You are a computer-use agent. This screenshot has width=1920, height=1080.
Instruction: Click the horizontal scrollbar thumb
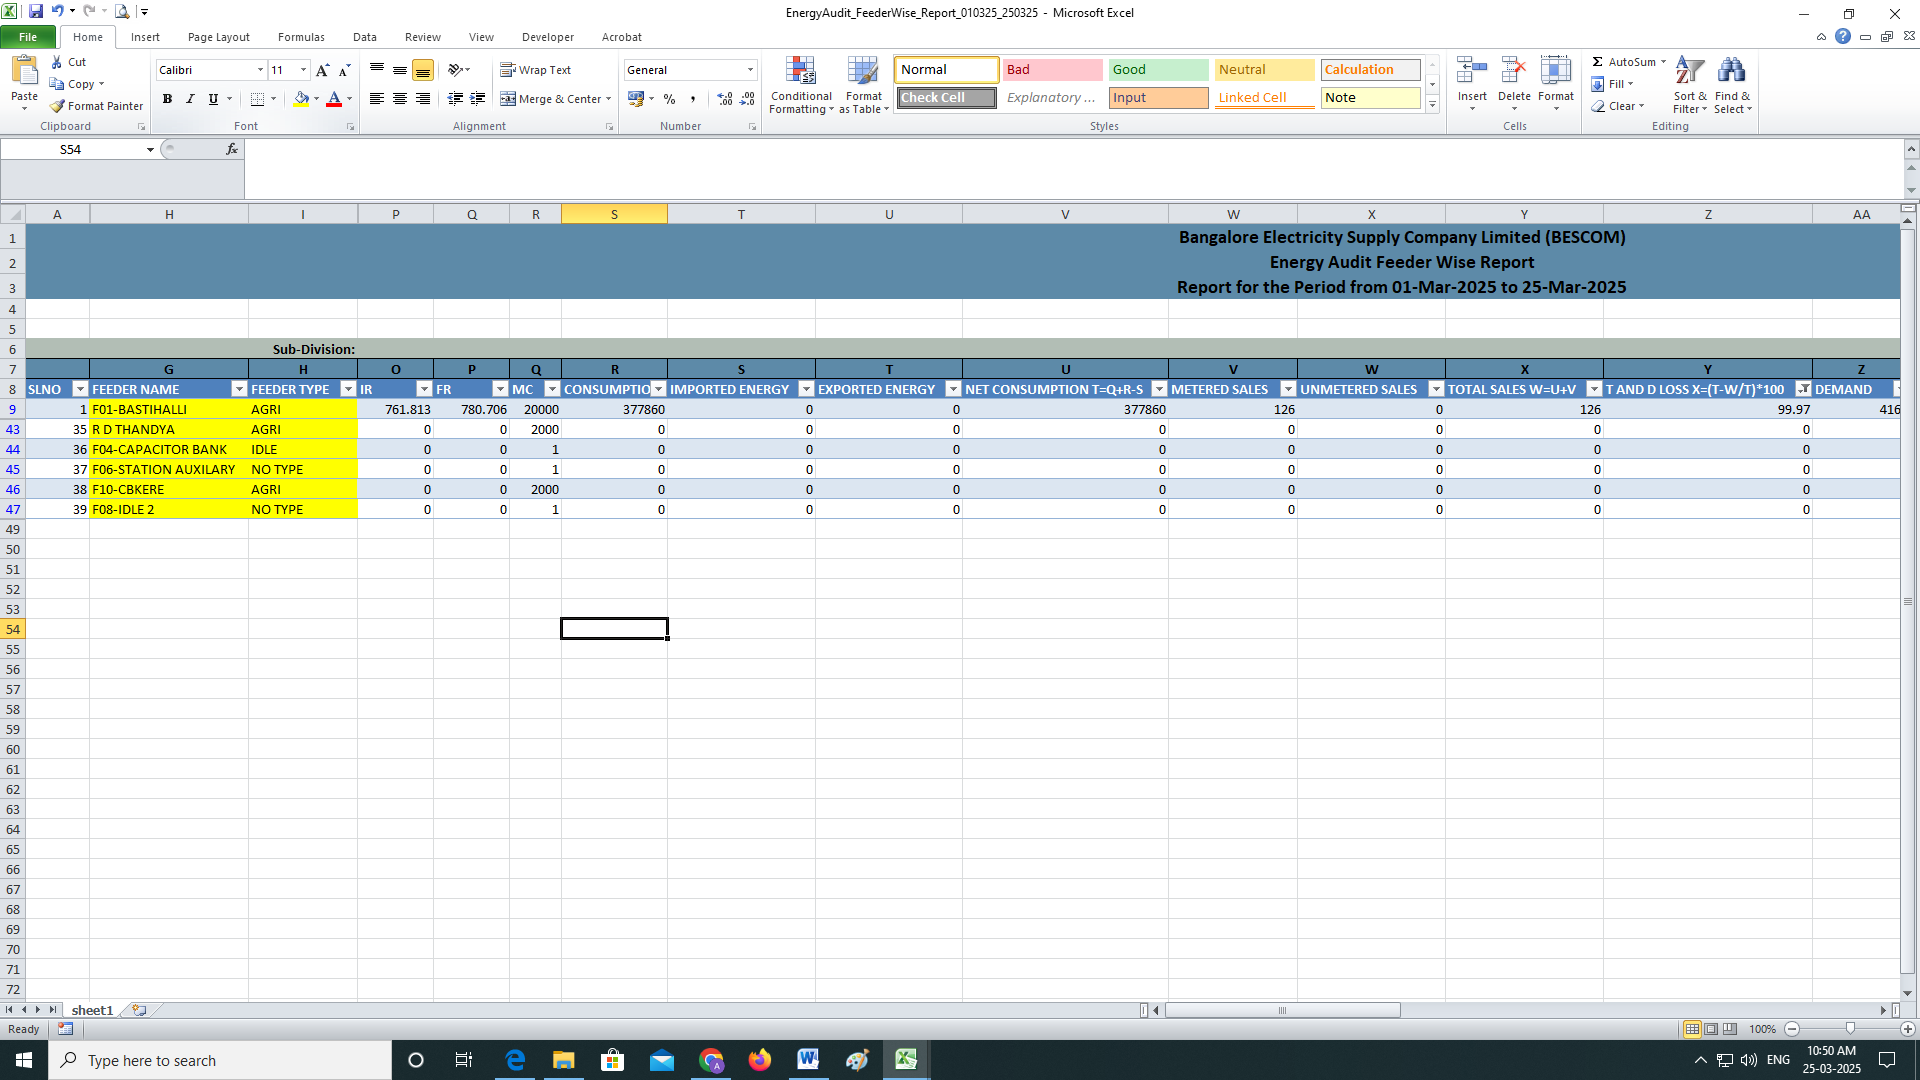tap(1282, 1010)
